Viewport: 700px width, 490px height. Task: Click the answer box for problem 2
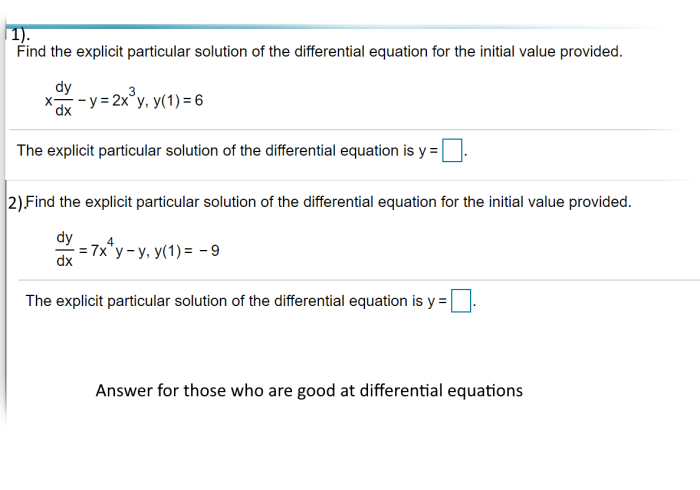click(x=461, y=301)
